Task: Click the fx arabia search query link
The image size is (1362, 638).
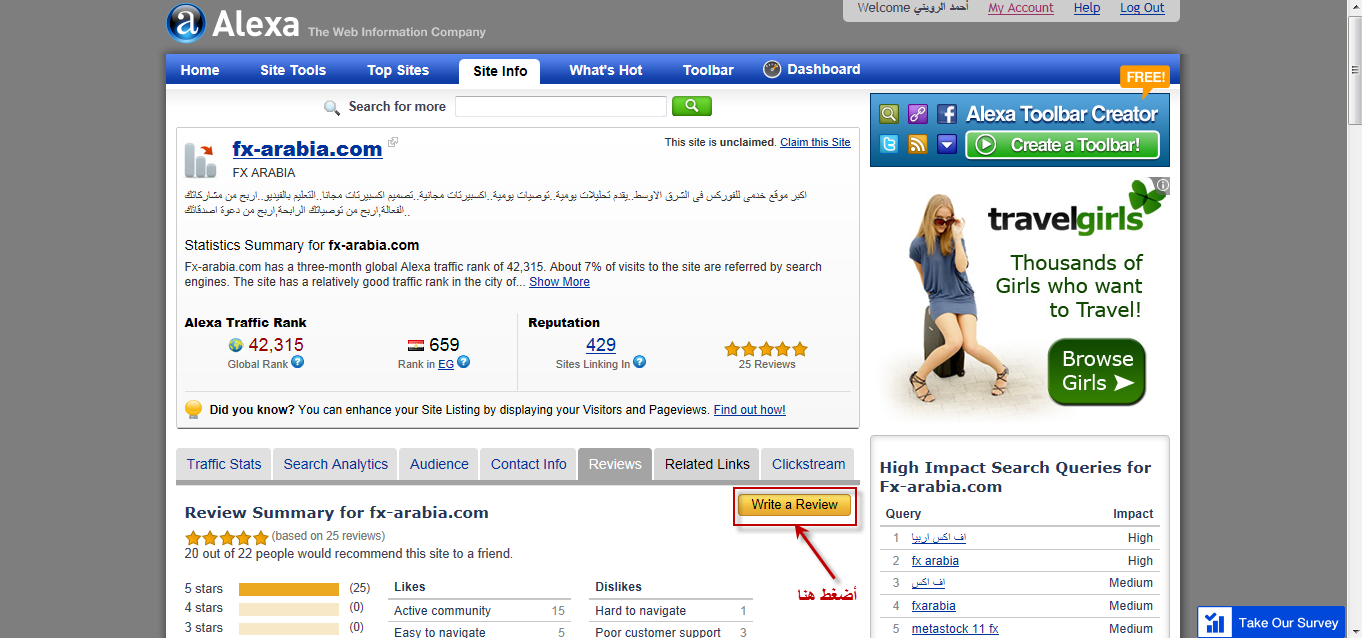Action: tap(935, 561)
